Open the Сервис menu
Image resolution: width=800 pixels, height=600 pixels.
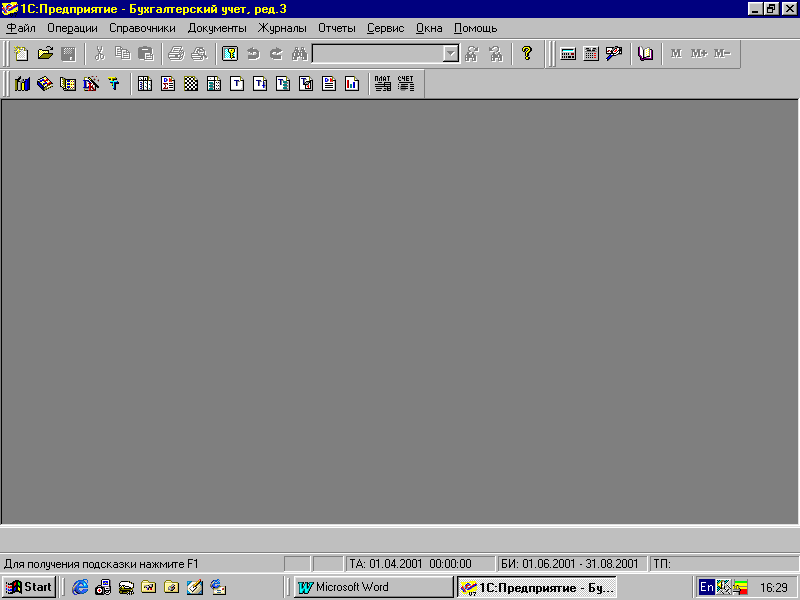tap(386, 29)
